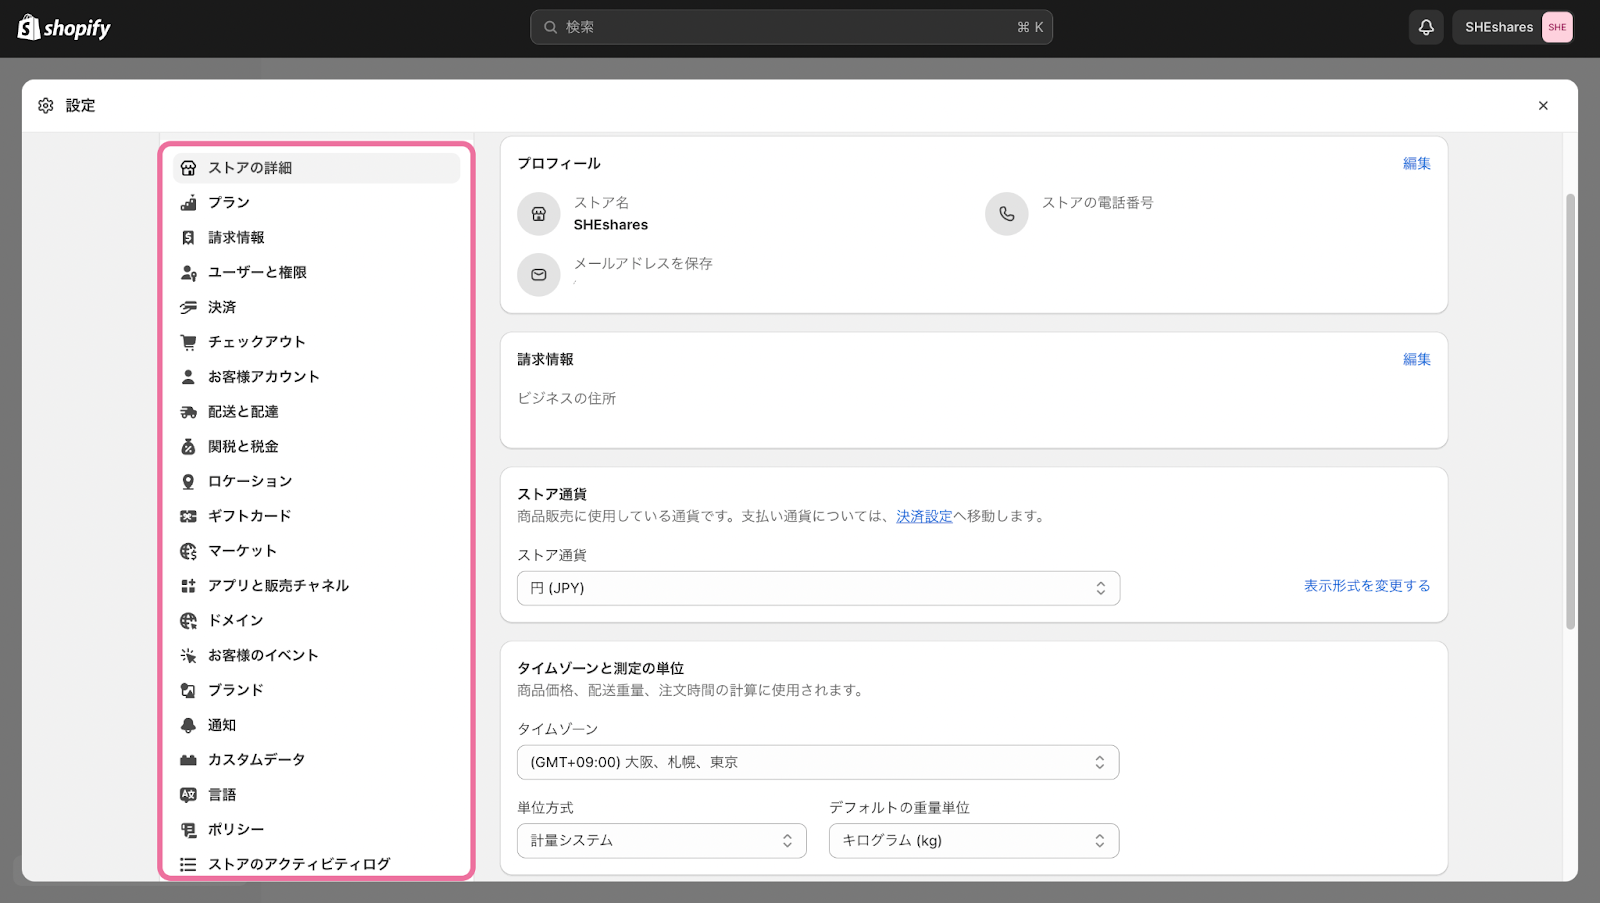Click the SHEshares store name text

pyautogui.click(x=611, y=225)
